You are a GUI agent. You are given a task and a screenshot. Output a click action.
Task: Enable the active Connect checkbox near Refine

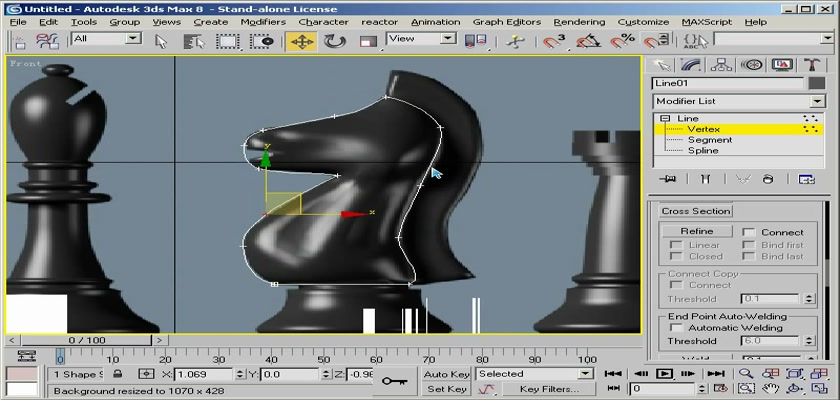[749, 232]
